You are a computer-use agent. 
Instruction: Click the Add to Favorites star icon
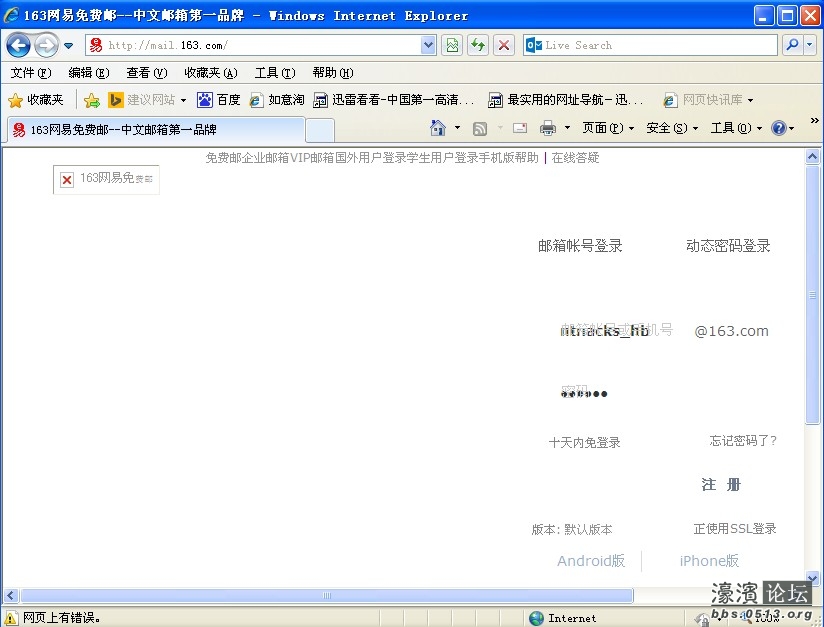92,100
